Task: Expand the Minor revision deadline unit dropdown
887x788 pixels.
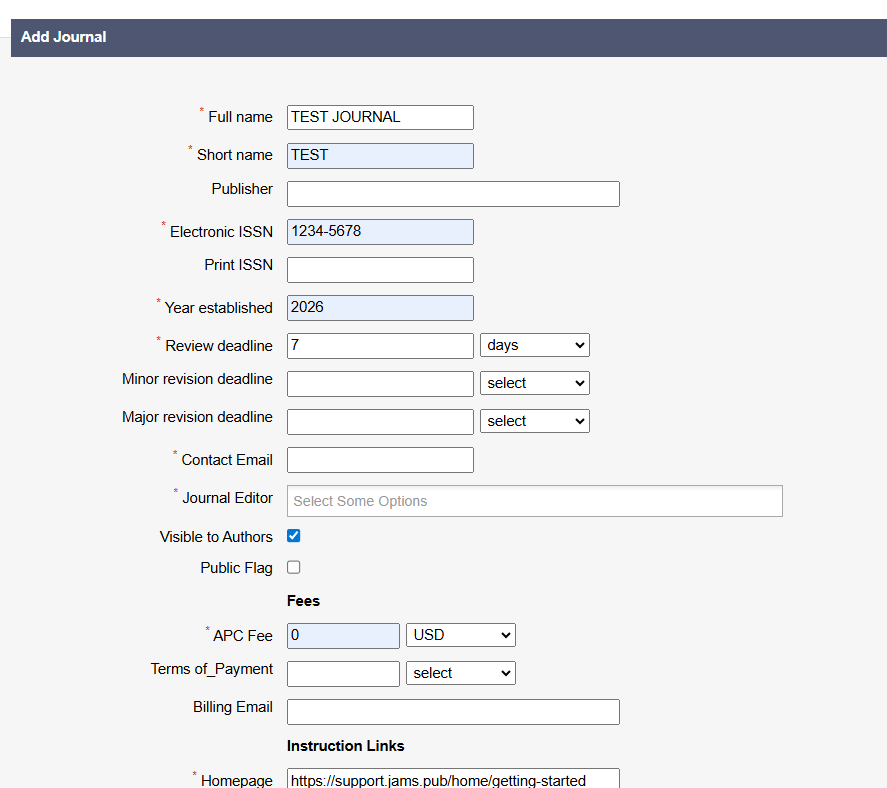Action: click(x=534, y=383)
